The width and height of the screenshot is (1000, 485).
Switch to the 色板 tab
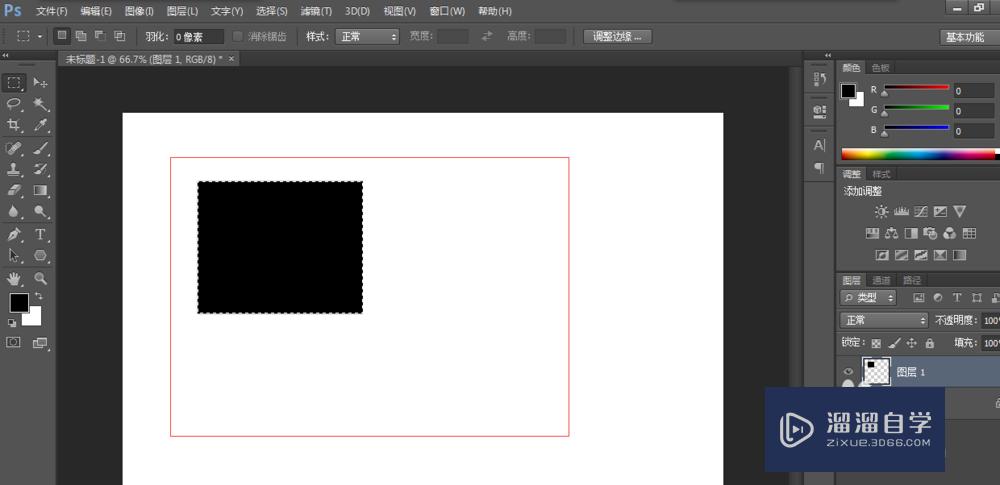pos(881,68)
